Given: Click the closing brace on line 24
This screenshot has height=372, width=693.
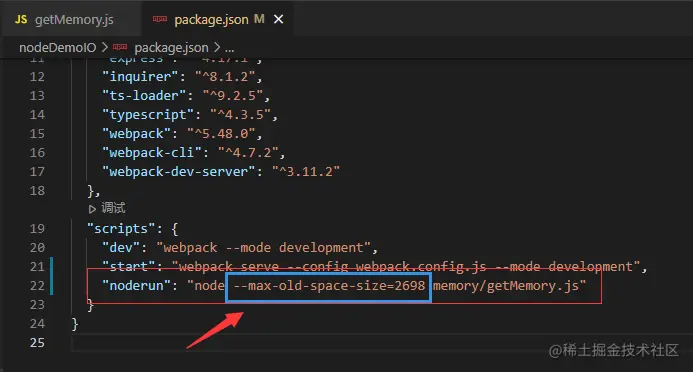Looking at the screenshot, I should (75, 324).
